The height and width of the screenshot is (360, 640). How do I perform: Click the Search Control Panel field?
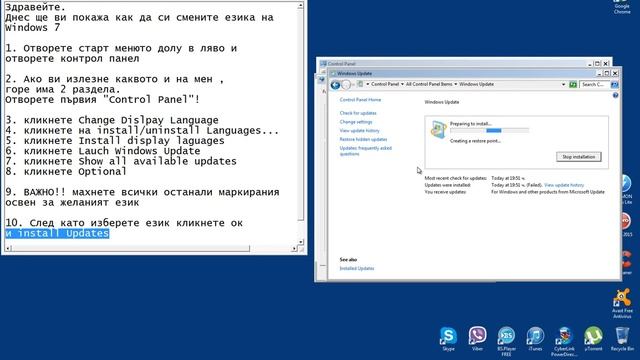point(595,84)
